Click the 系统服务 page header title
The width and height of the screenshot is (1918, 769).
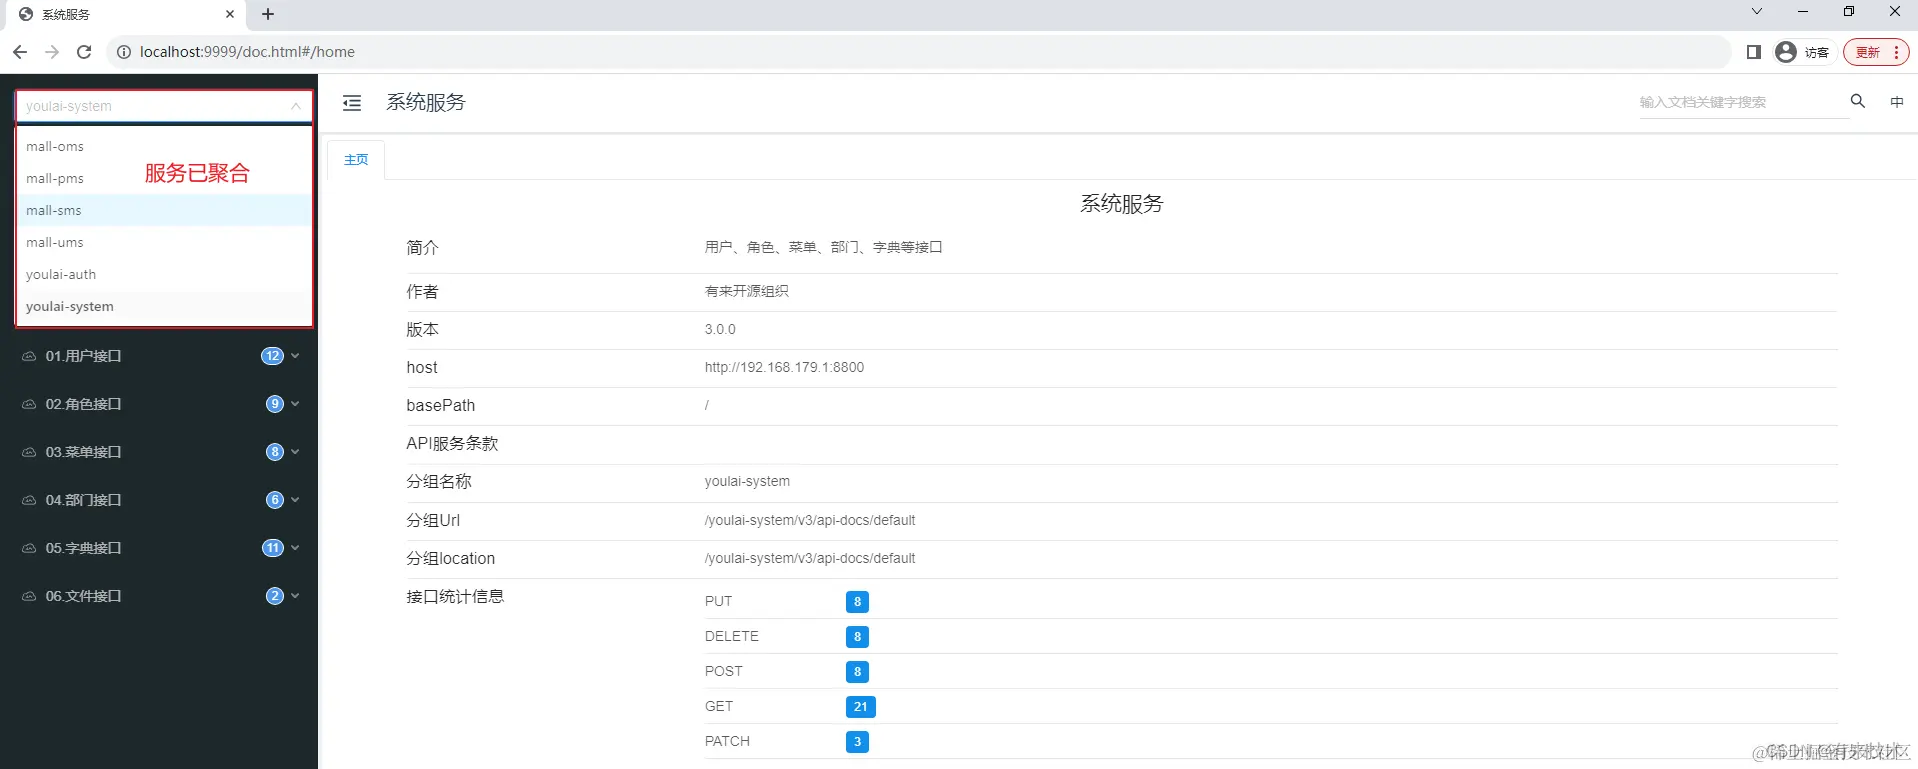426,102
